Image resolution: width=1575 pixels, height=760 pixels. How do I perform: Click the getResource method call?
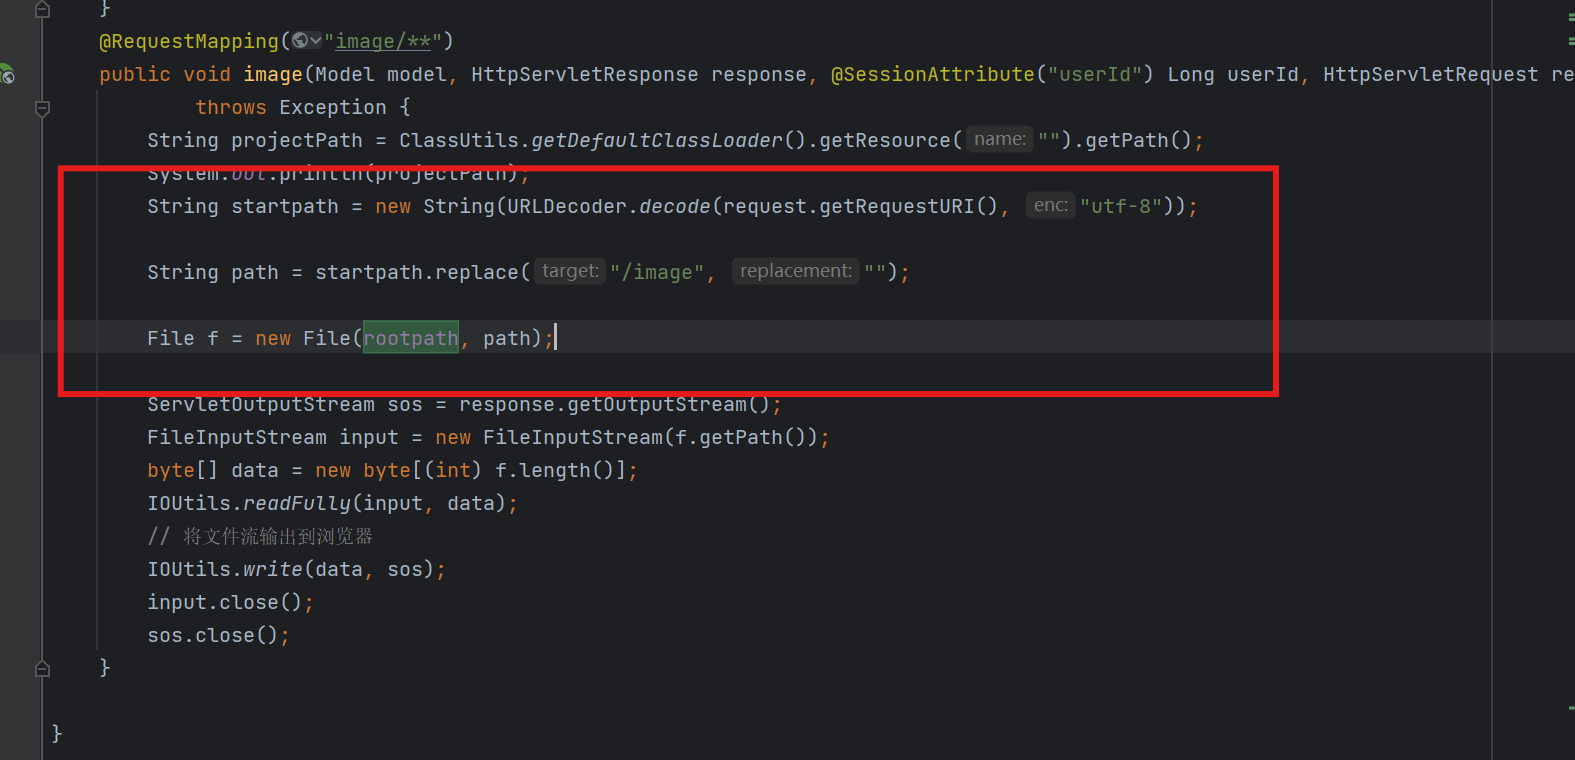(885, 140)
